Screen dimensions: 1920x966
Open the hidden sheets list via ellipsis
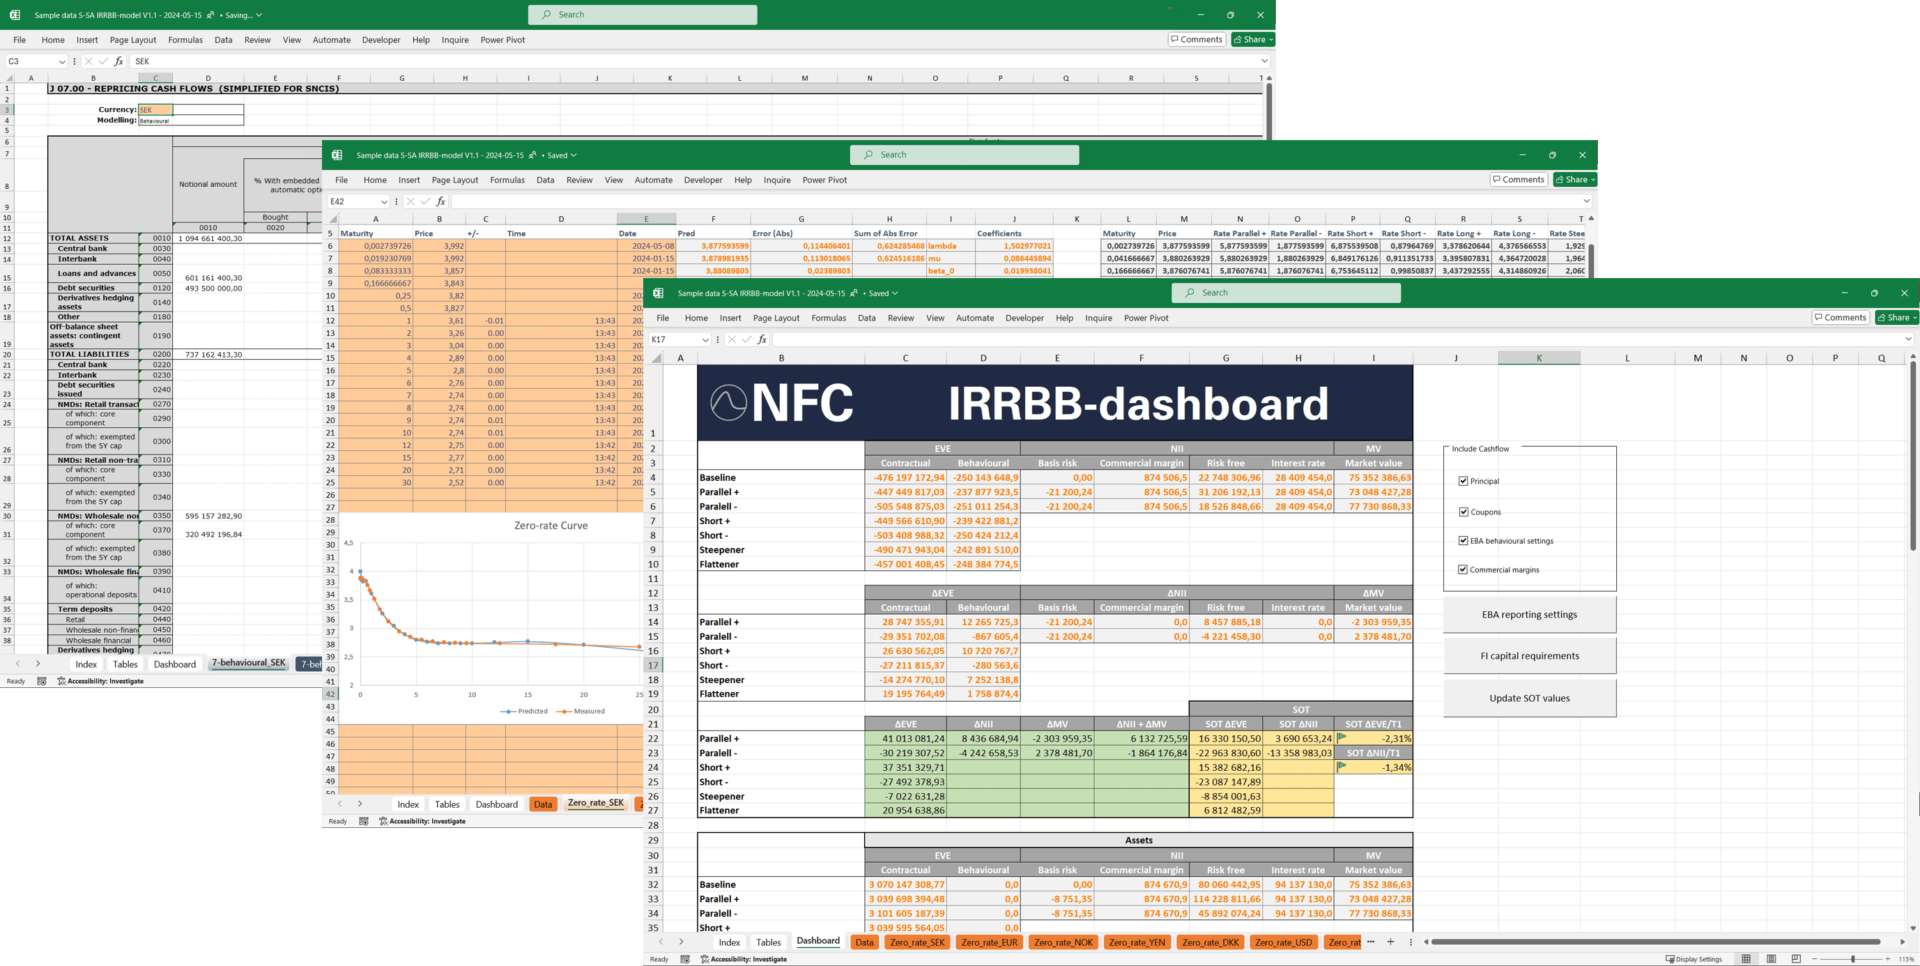1370,942
